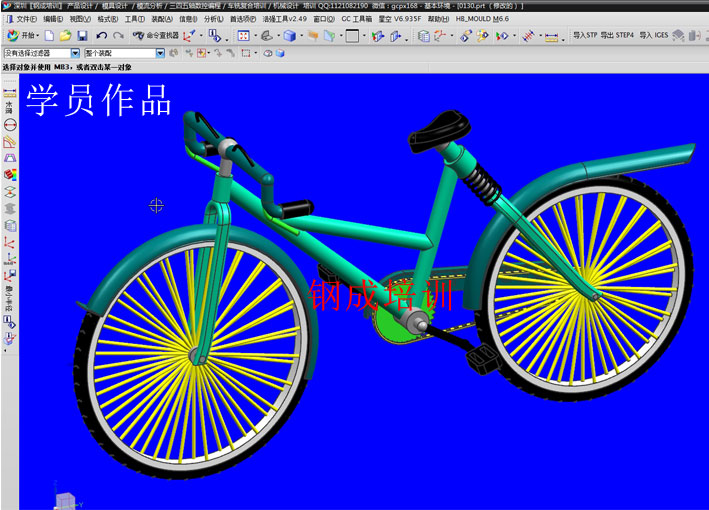Image resolution: width=709 pixels, height=510 pixels.
Task: Save the part with the floppy disk icon
Action: (x=80, y=36)
